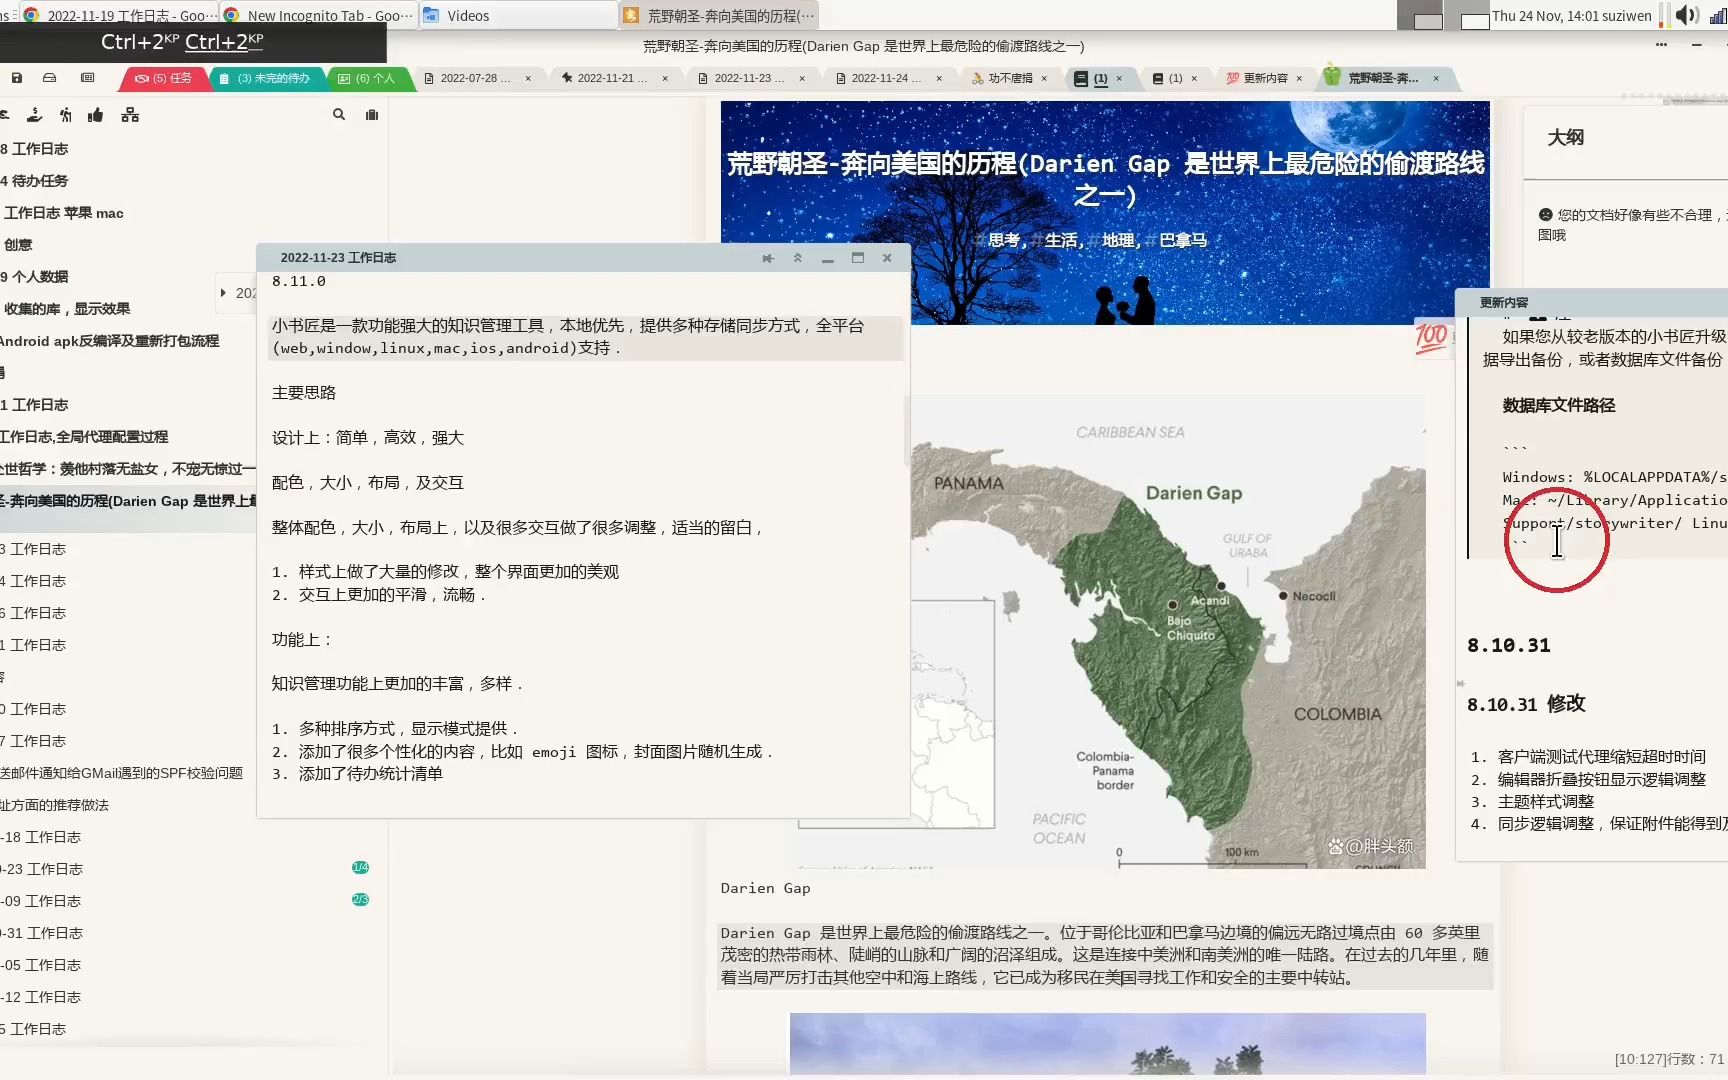Viewport: 1728px width, 1080px height.
Task: Select 收集的库，显示效果 in sidebar
Action: [67, 309]
